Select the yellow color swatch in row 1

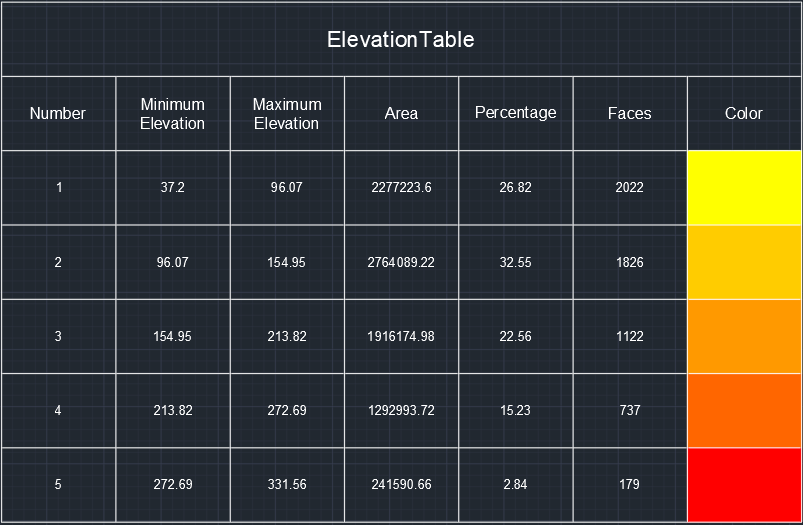click(x=744, y=188)
